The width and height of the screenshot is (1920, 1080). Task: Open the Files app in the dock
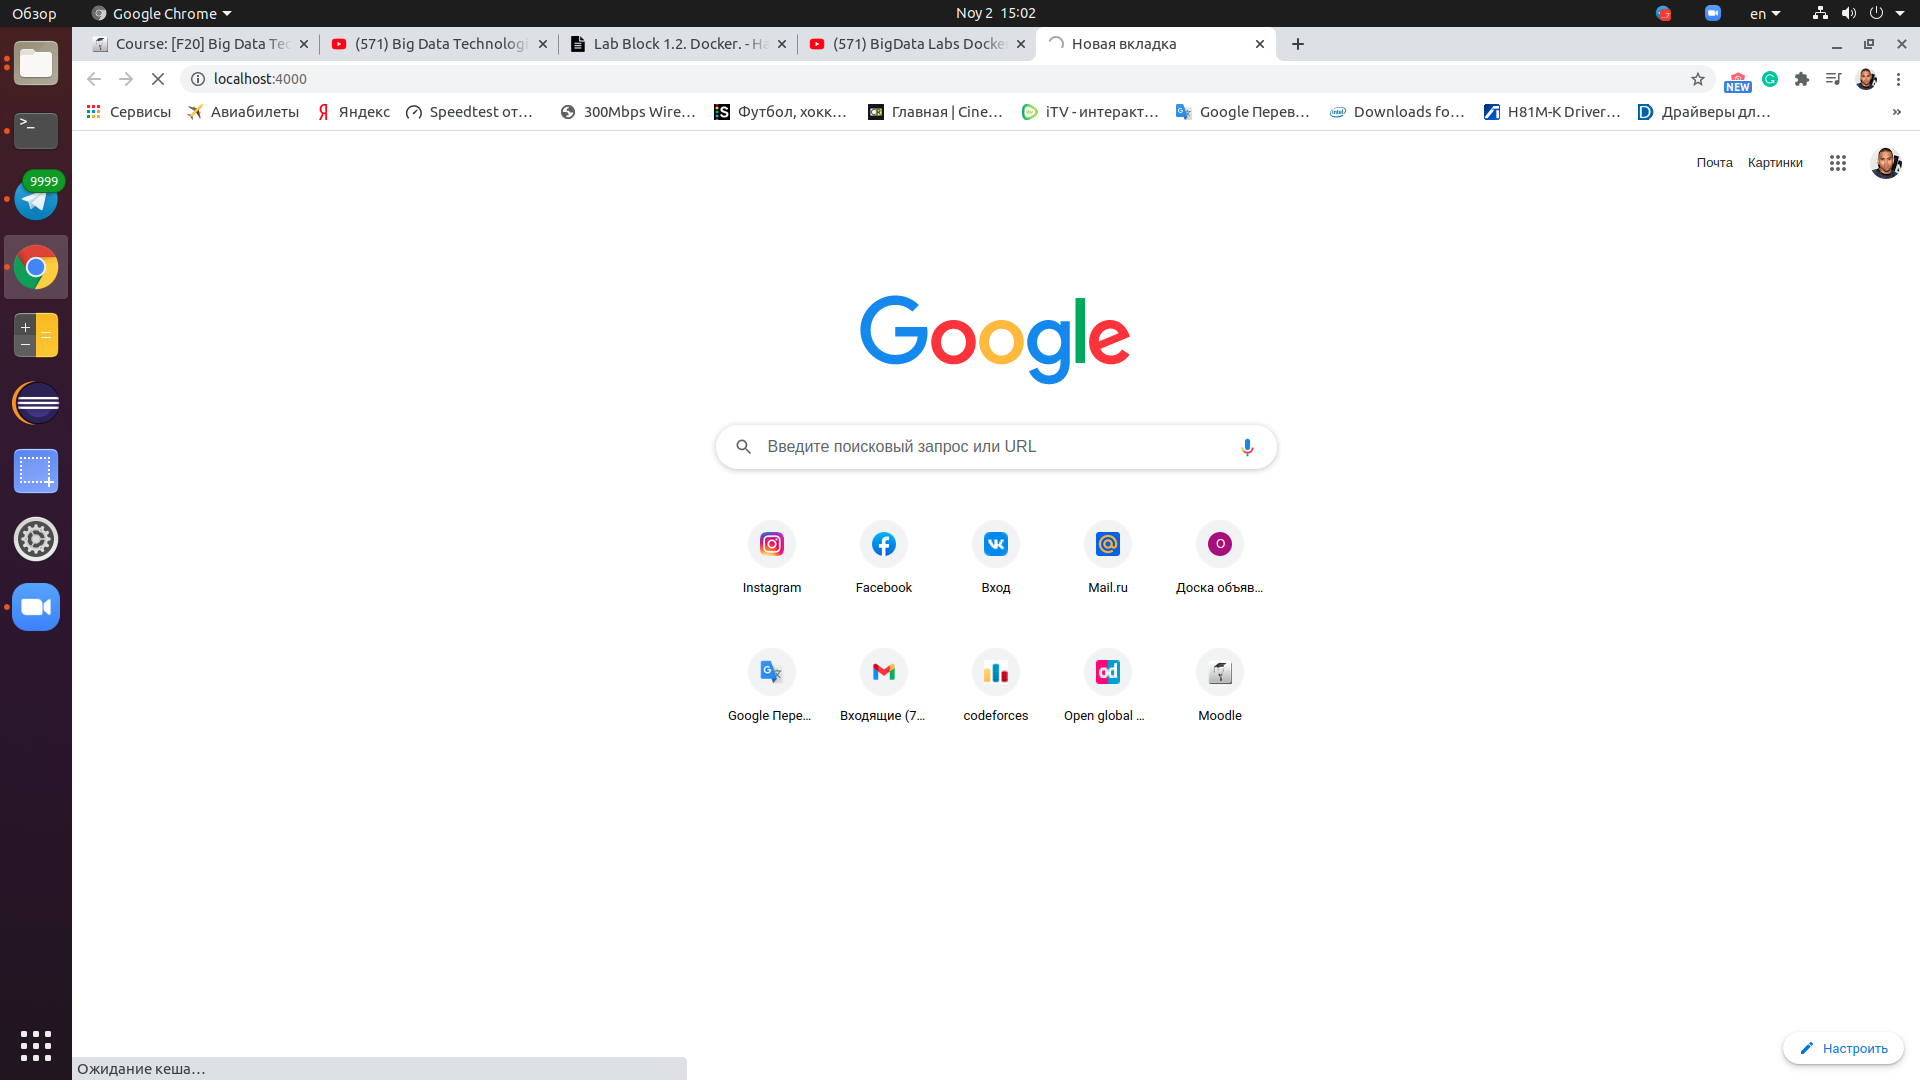point(36,63)
